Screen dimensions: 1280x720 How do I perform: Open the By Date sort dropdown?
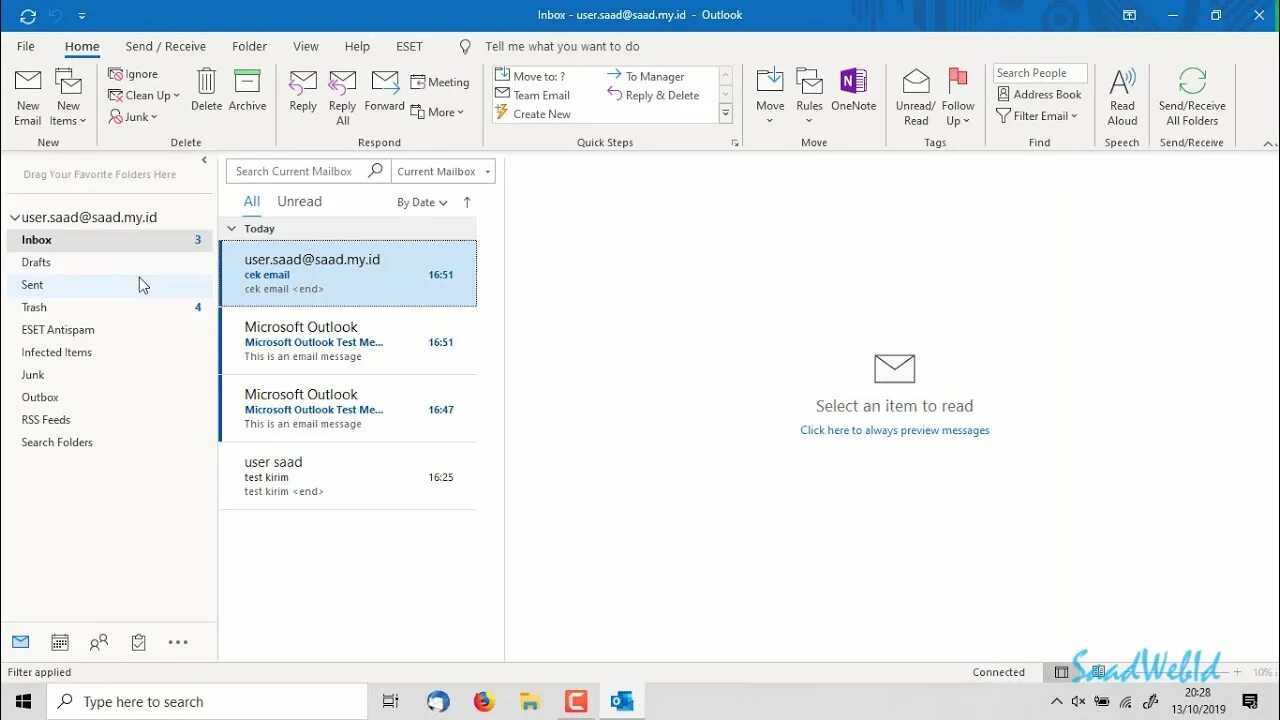point(422,202)
